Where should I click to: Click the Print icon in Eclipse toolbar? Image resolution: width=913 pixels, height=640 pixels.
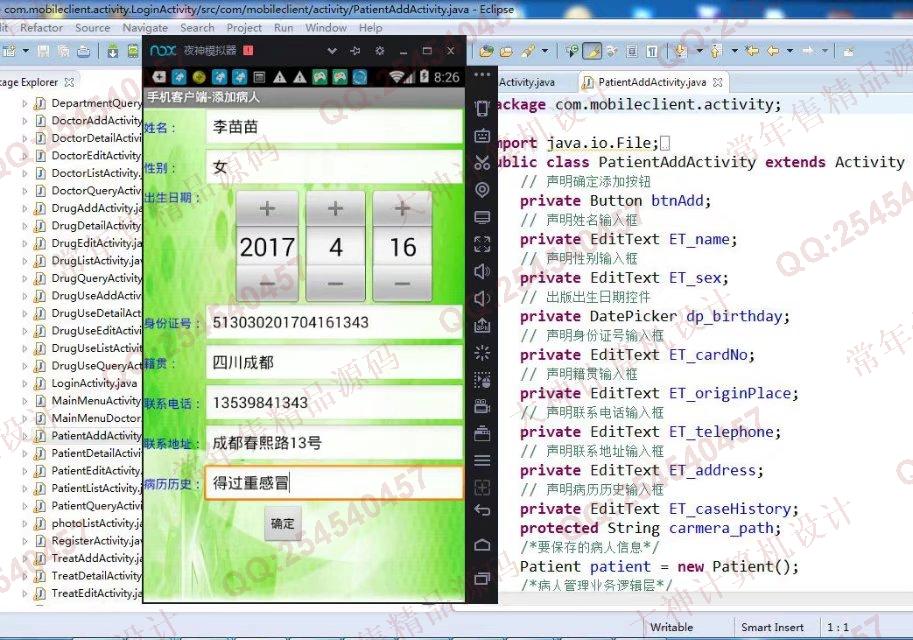pyautogui.click(x=84, y=51)
